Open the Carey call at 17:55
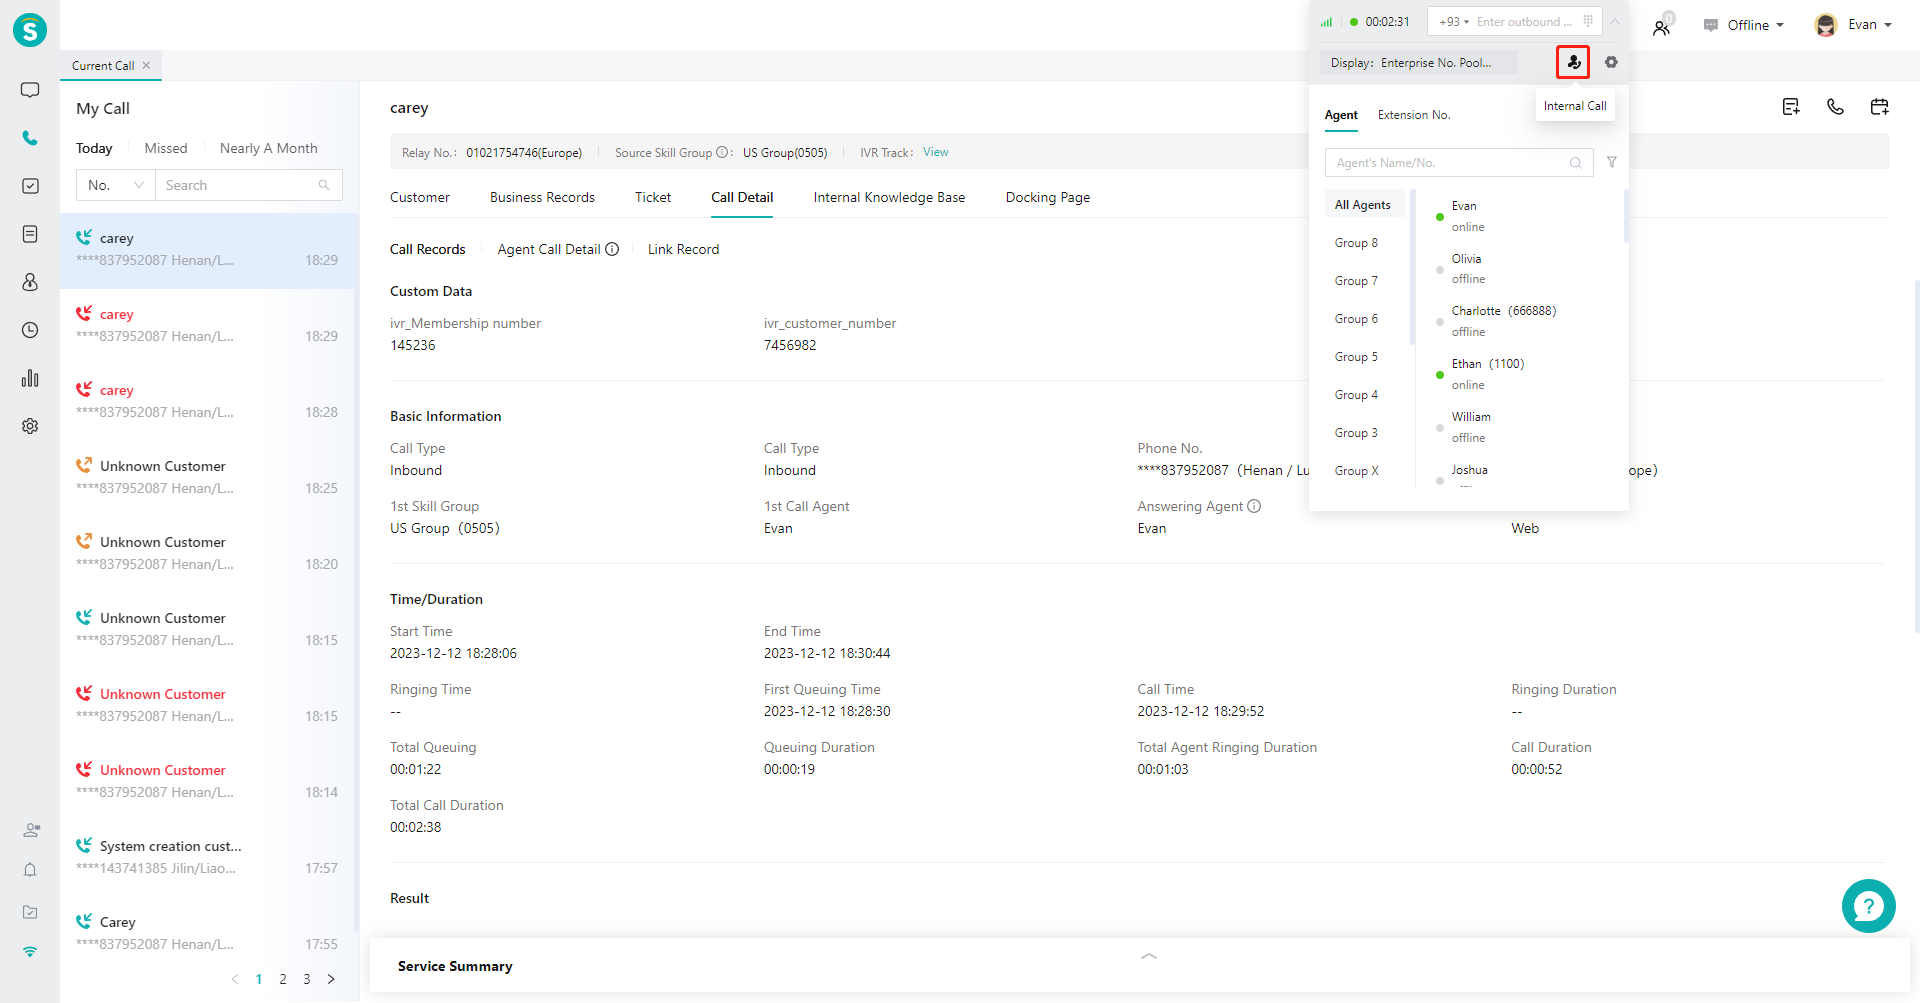1920x1003 pixels. [208, 933]
